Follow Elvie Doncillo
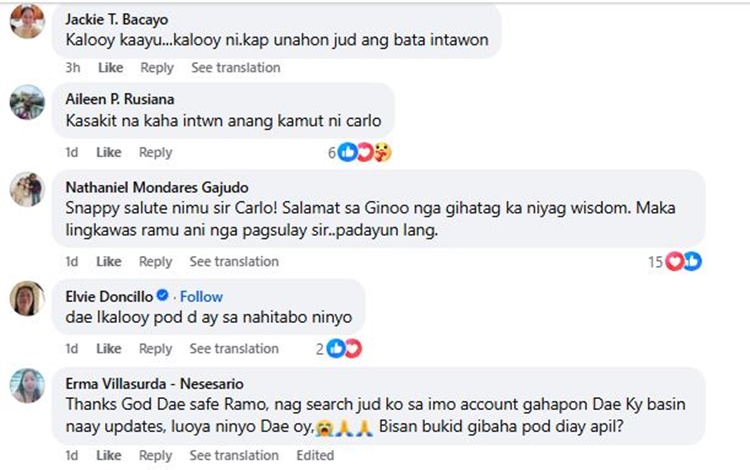This screenshot has height=470, width=750. pyautogui.click(x=201, y=297)
